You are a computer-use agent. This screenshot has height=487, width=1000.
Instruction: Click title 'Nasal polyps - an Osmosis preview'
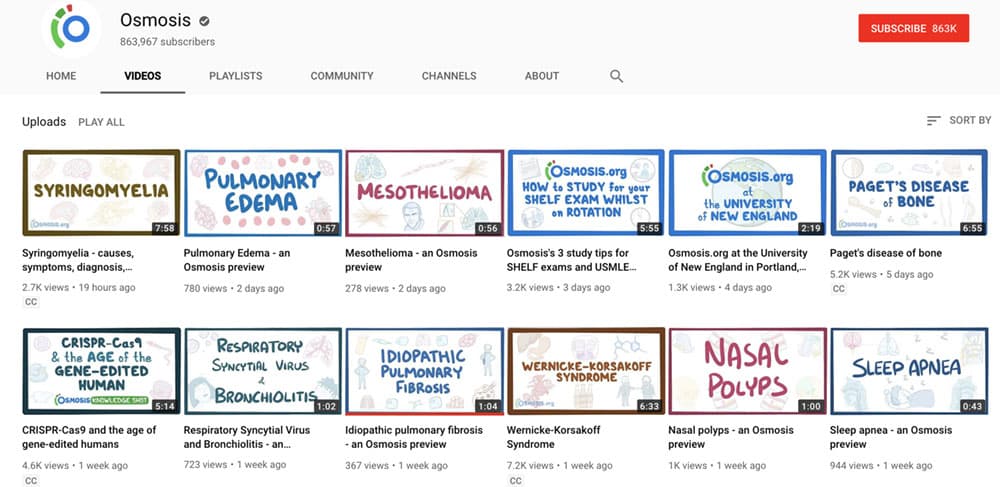[731, 437]
